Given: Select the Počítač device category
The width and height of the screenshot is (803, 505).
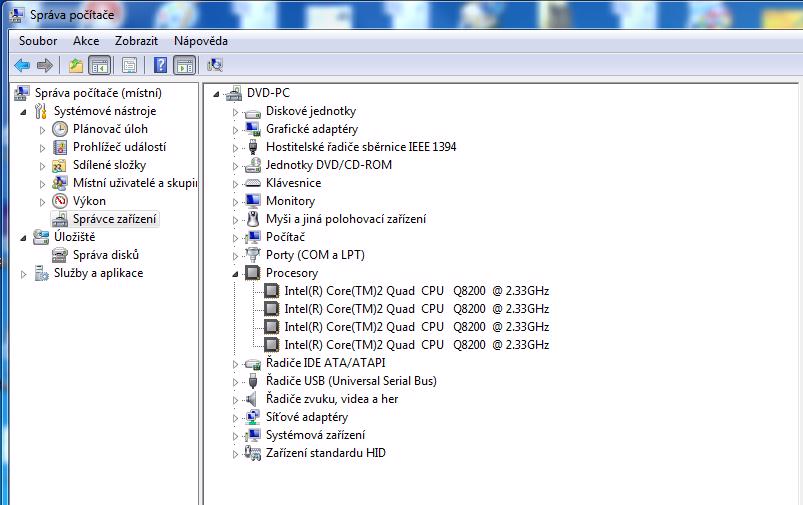Looking at the screenshot, I should click(x=285, y=237).
